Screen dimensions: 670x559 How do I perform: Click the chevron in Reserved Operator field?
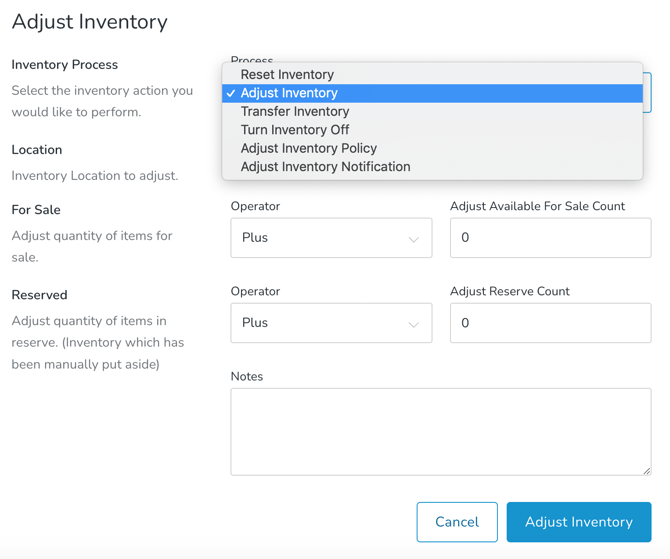(x=413, y=324)
